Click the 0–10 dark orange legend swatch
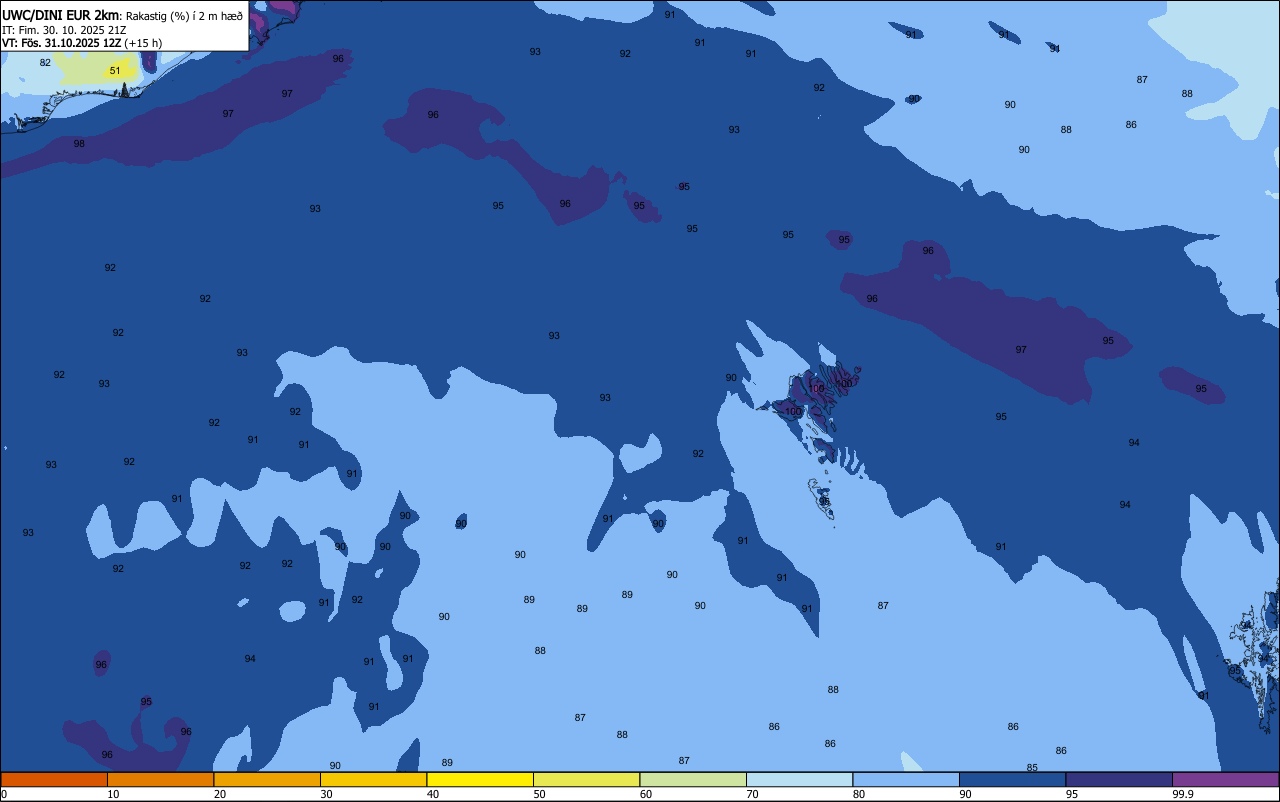Screen dimensions: 1280x802 [x=54, y=779]
